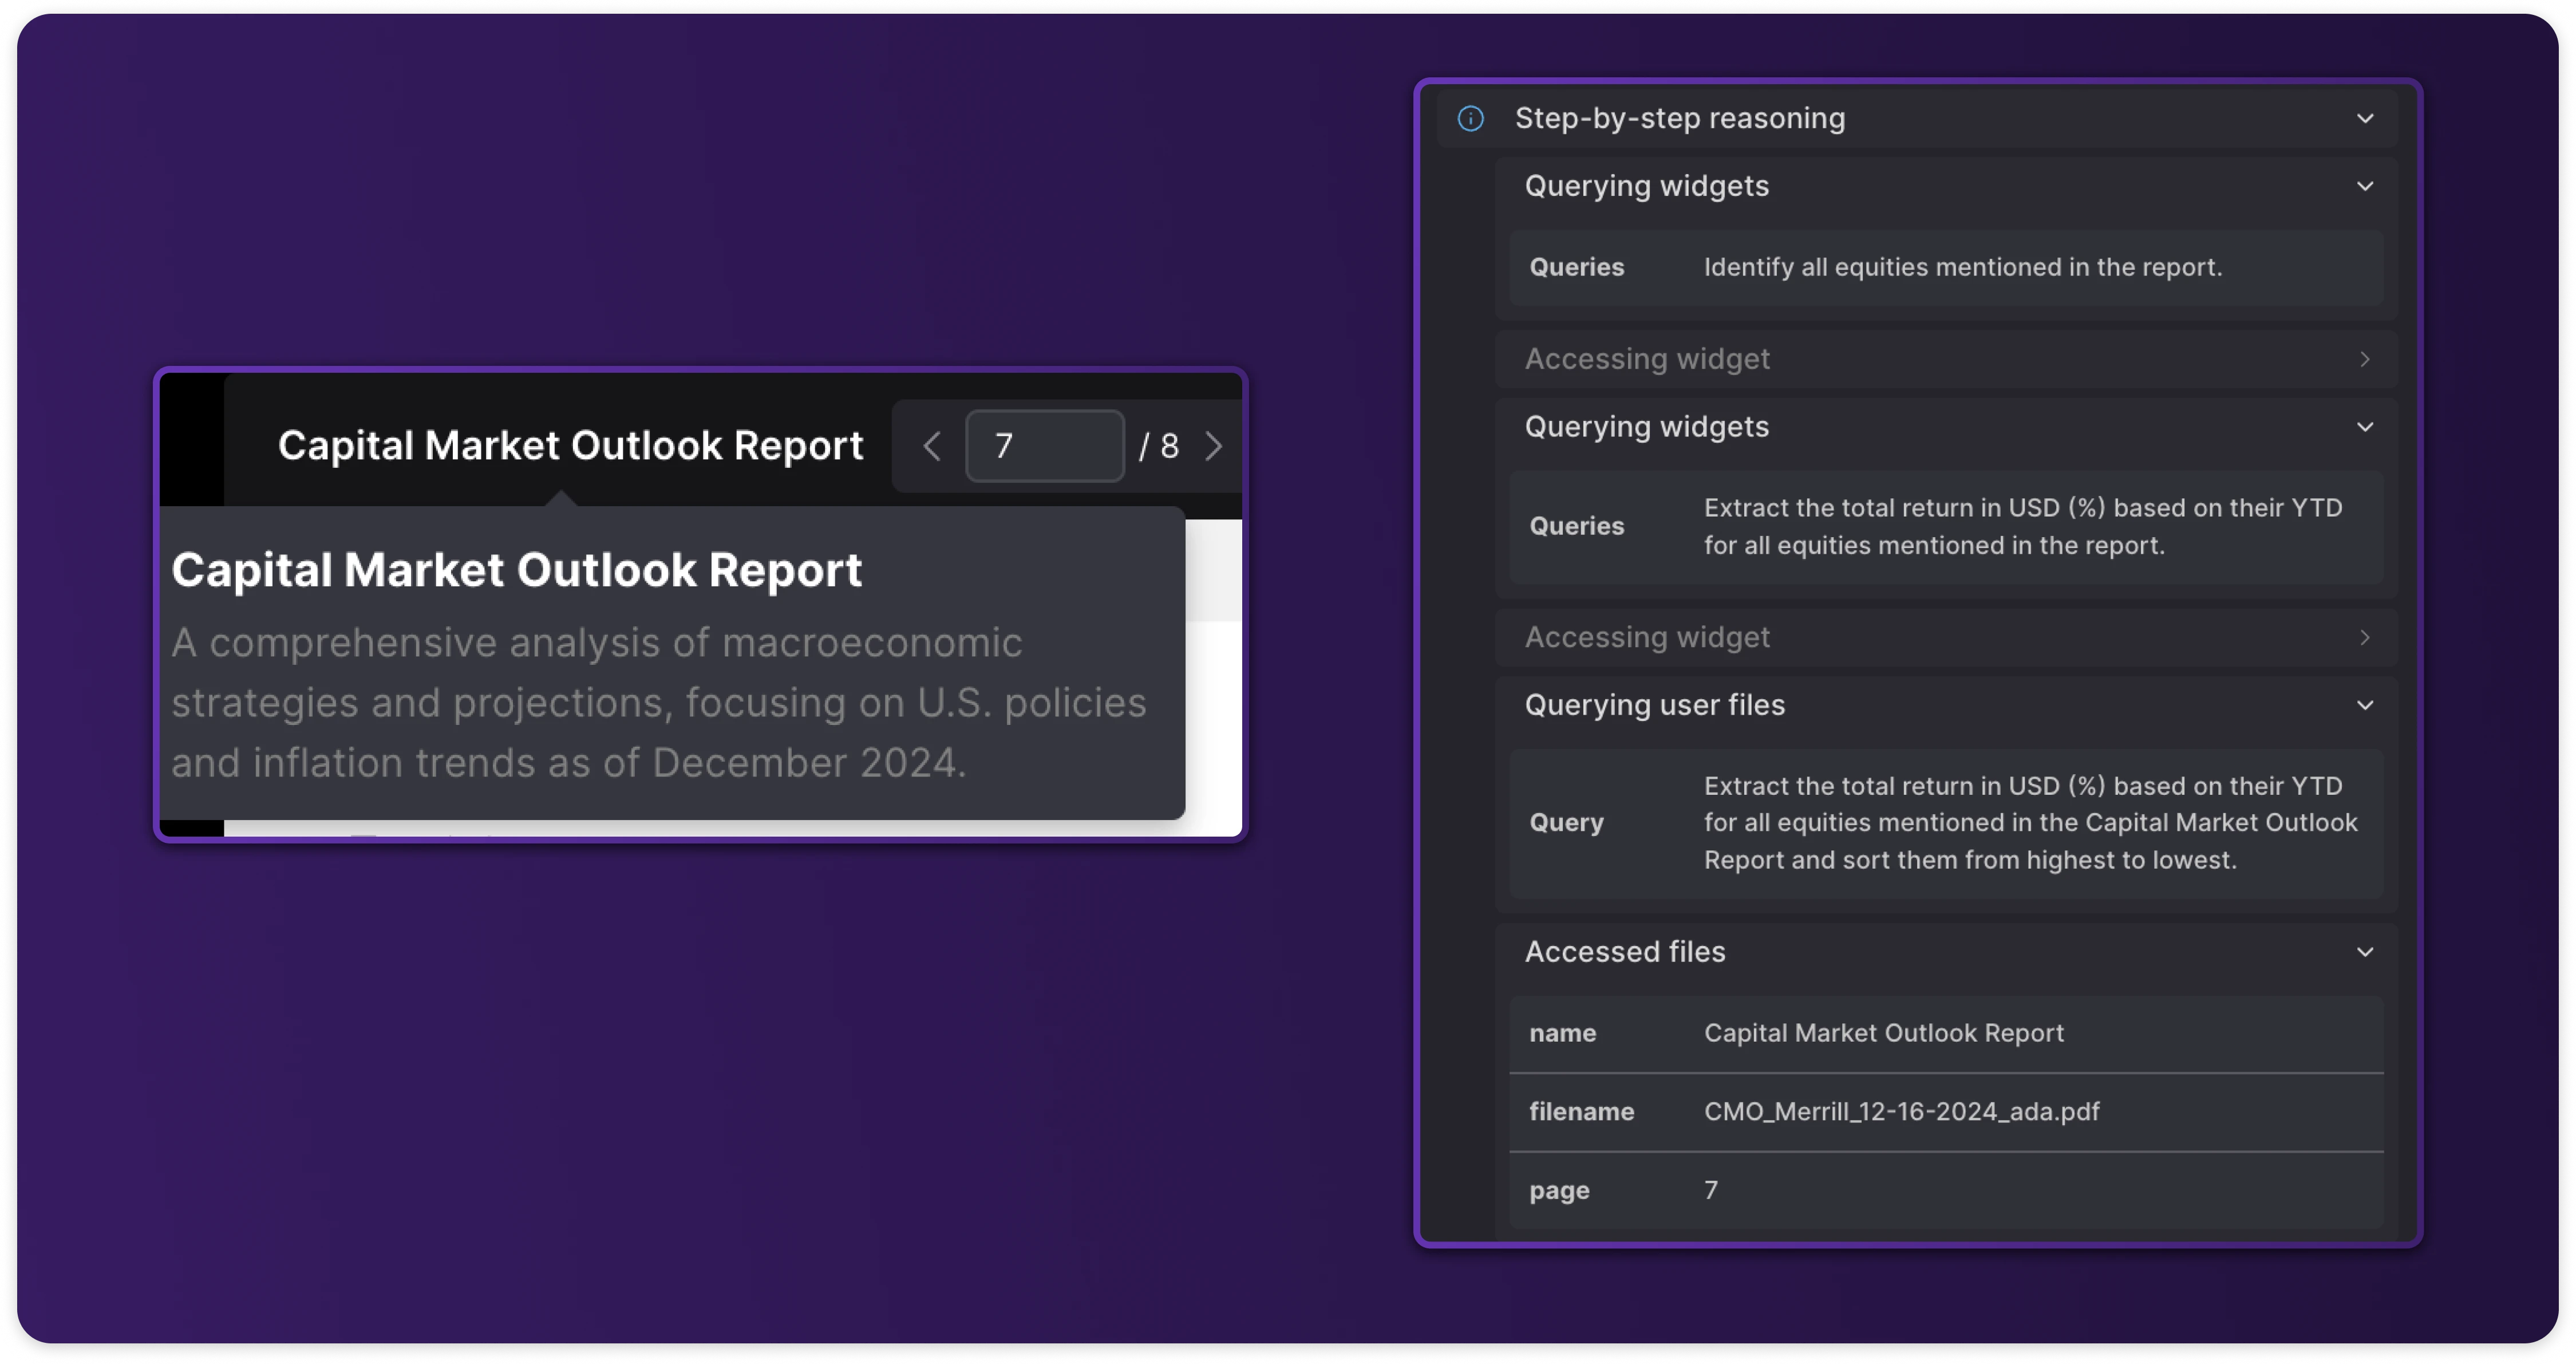Collapse Step-by-step reasoning with its chevron
Viewport: 2576px width, 1364px height.
click(x=2365, y=118)
